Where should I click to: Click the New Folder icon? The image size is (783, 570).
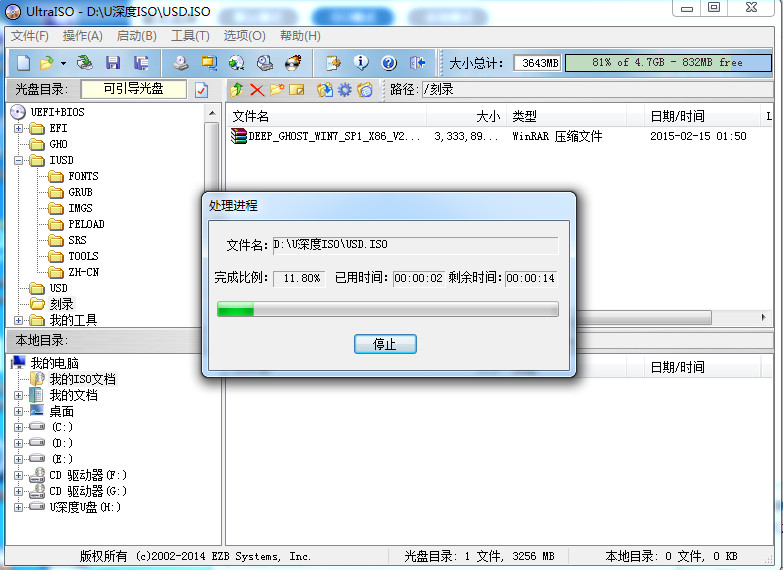coord(277,90)
